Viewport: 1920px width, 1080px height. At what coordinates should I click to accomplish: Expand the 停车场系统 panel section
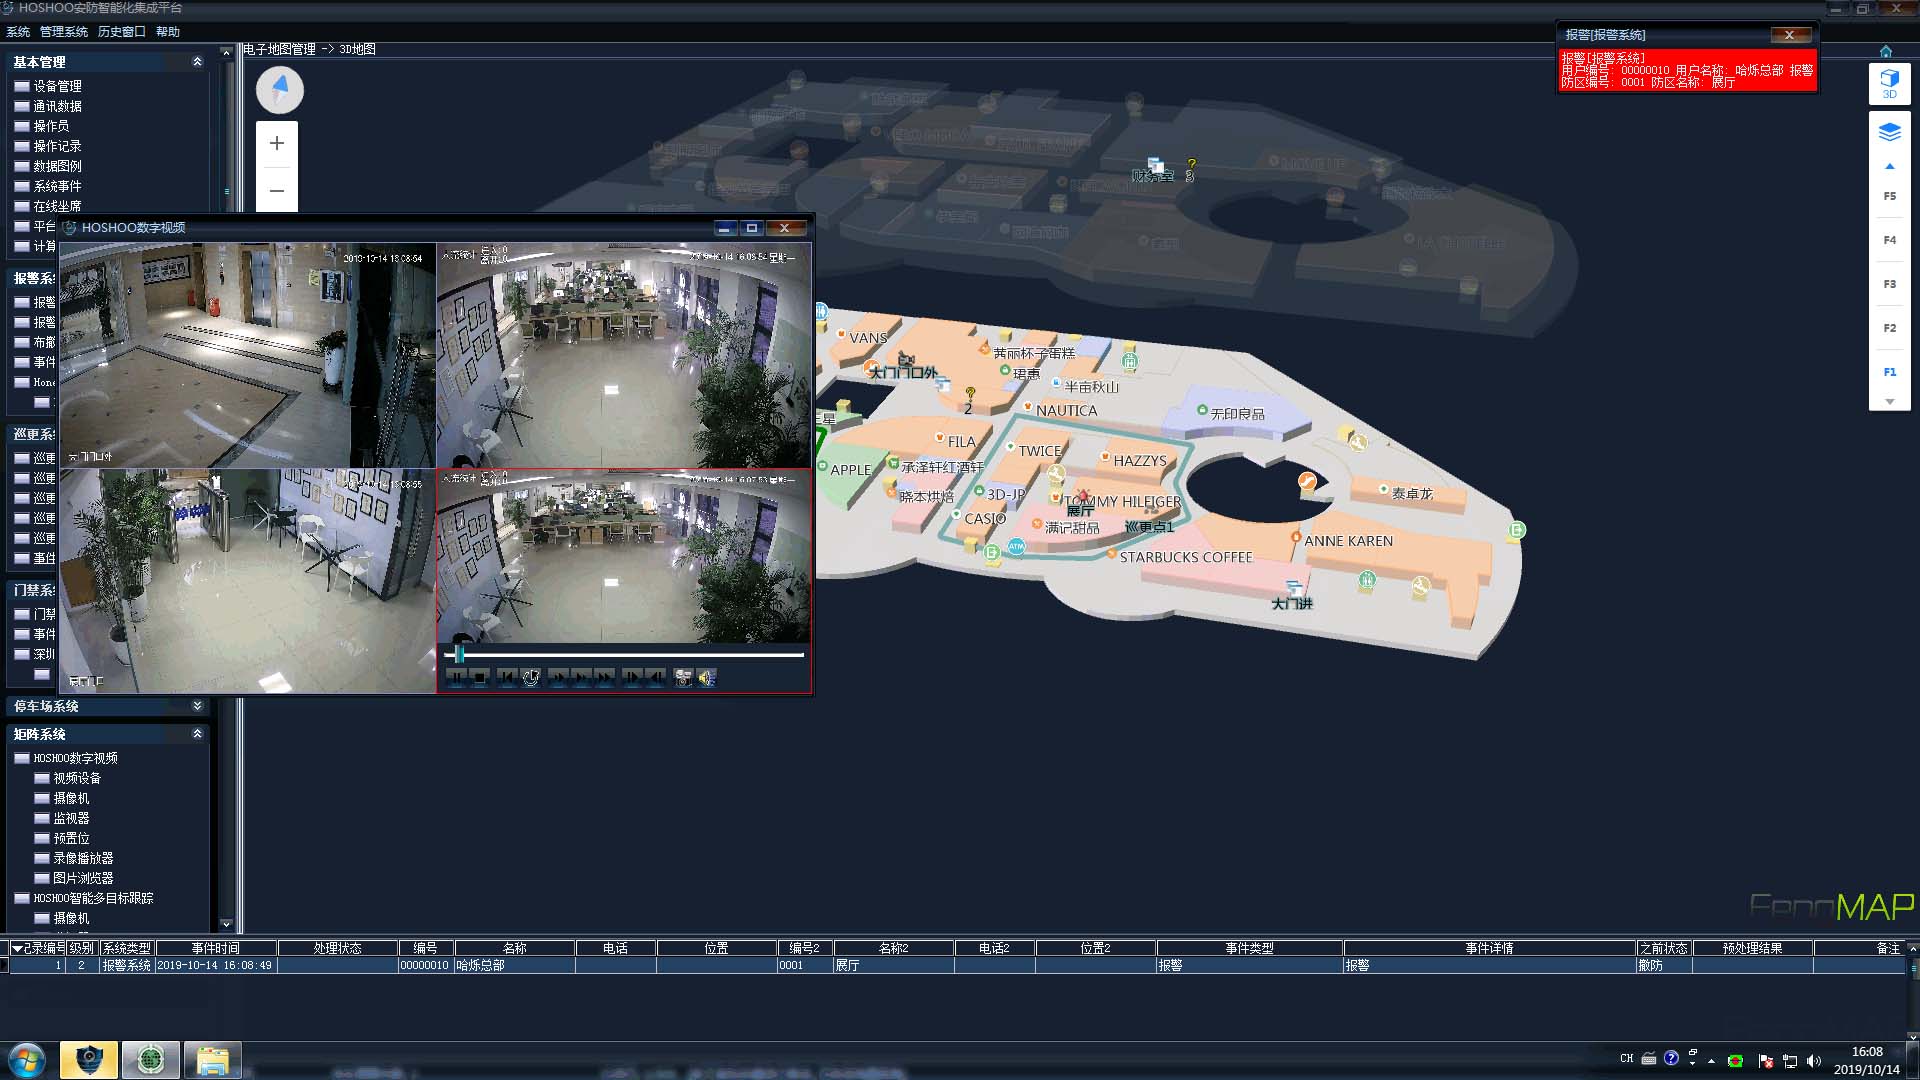click(197, 706)
